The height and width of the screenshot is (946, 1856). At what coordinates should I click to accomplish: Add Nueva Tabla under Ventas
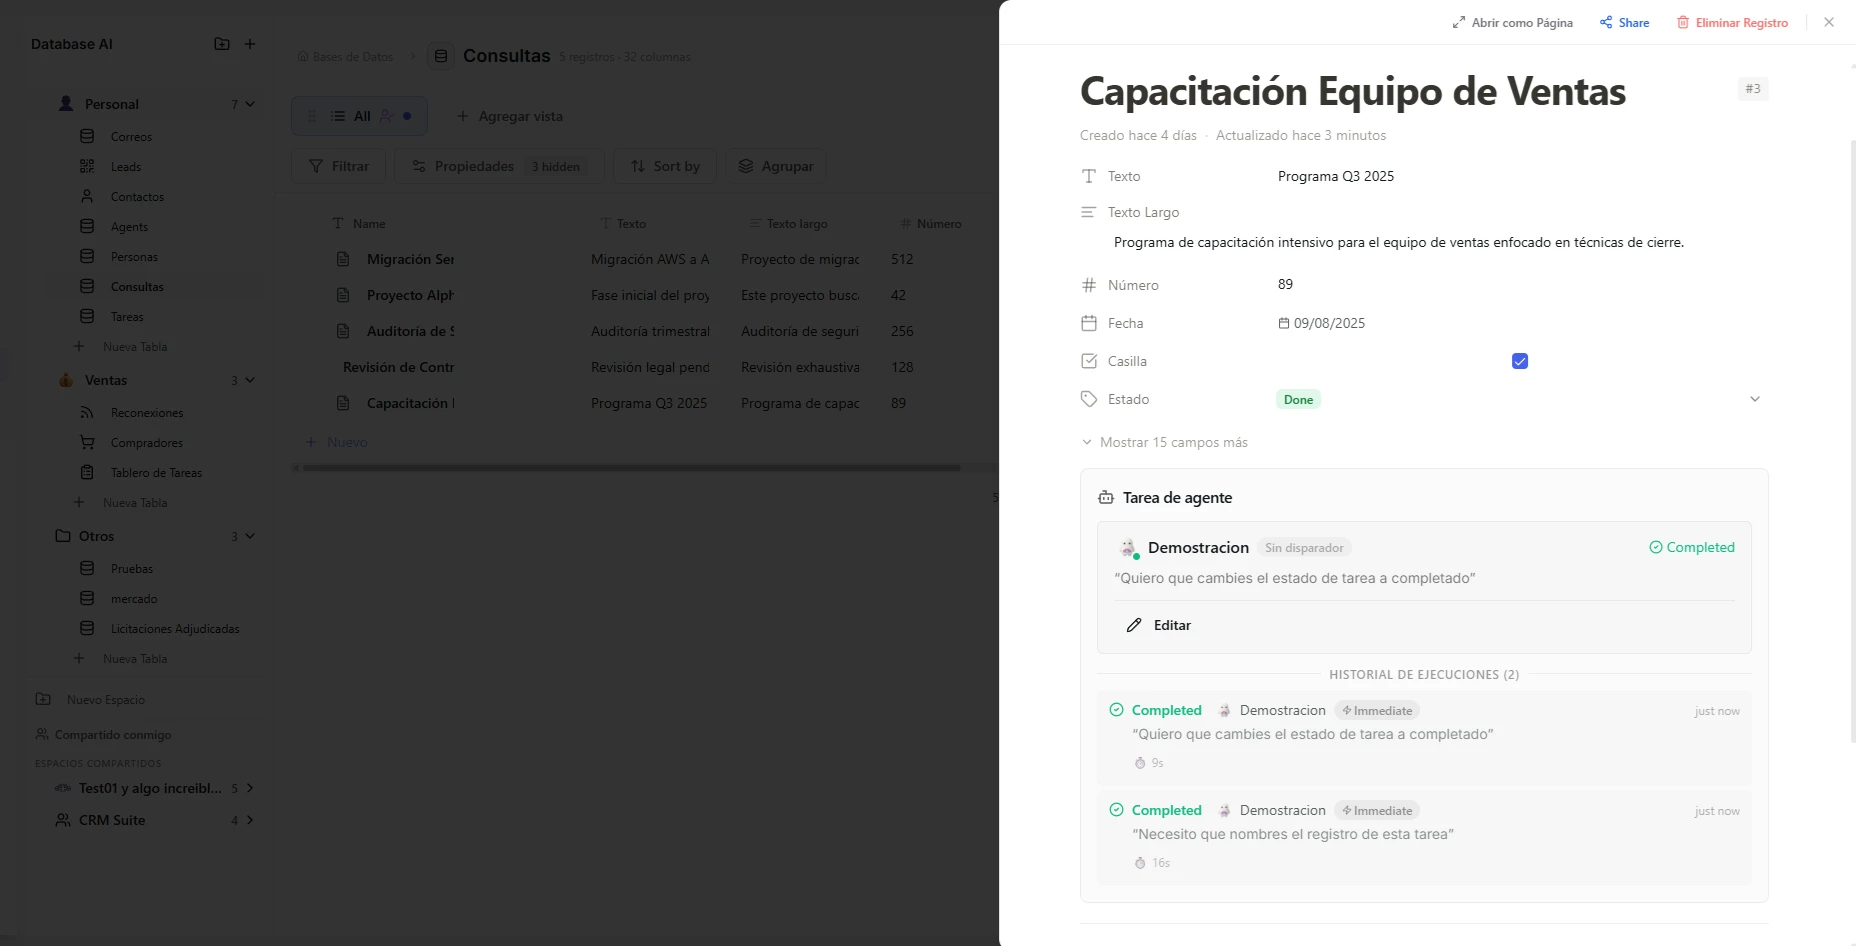click(x=121, y=503)
